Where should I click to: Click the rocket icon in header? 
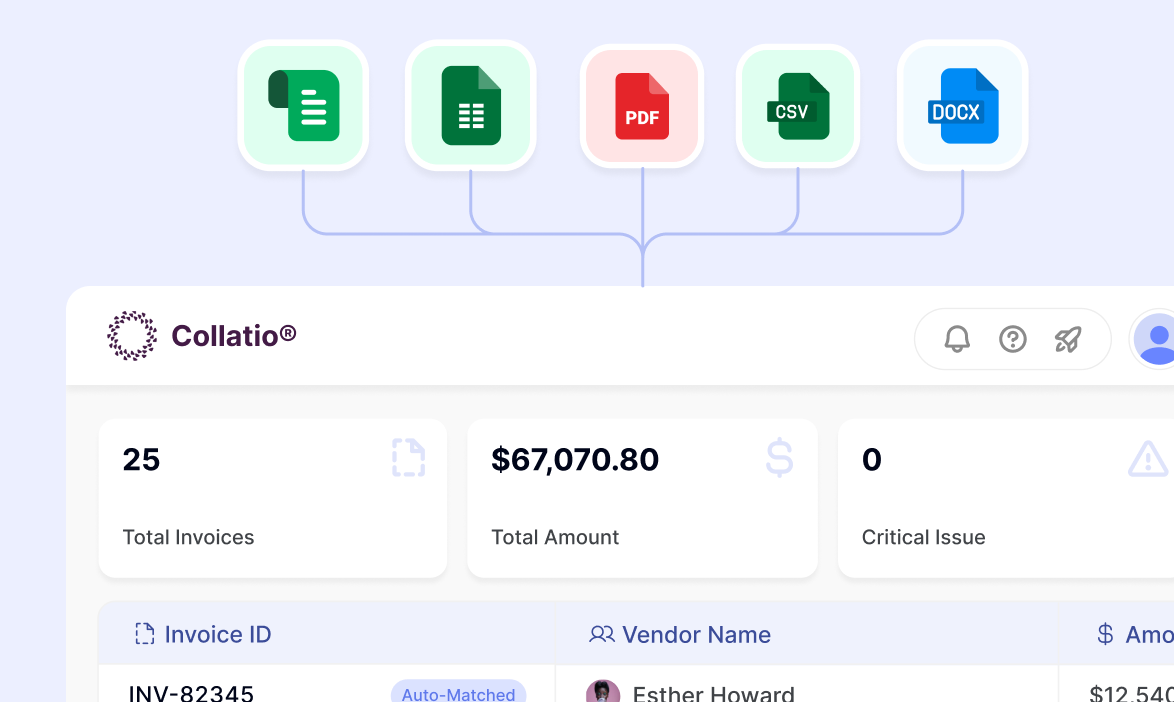pos(1068,339)
